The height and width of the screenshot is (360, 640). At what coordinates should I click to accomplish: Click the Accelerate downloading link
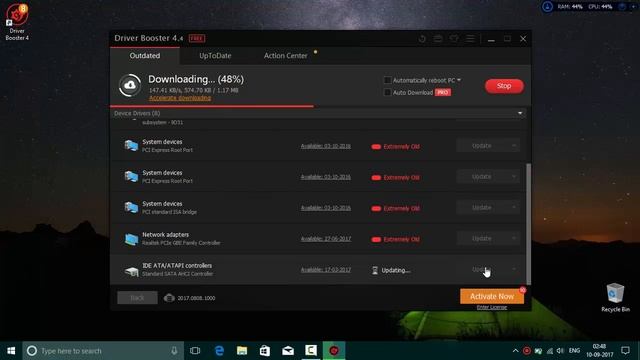coord(180,98)
